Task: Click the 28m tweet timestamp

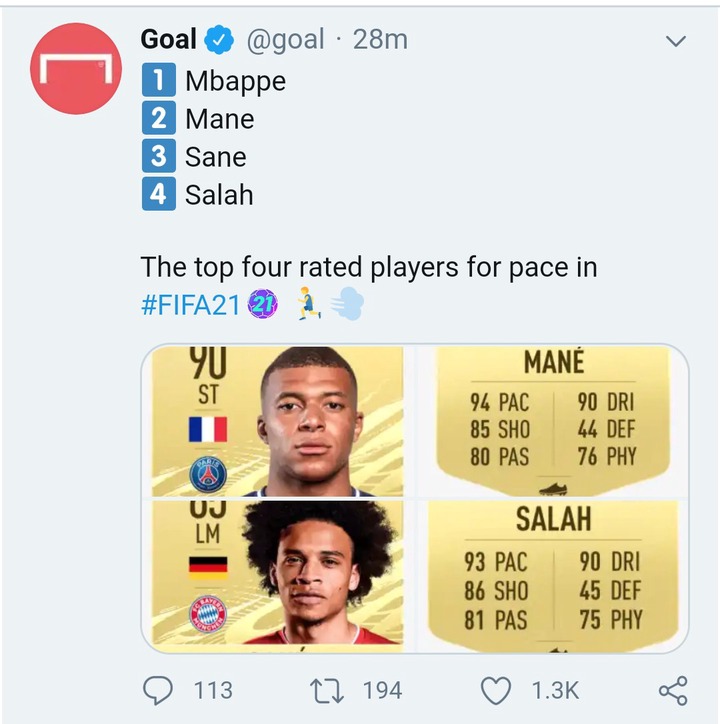Action: coord(383,40)
